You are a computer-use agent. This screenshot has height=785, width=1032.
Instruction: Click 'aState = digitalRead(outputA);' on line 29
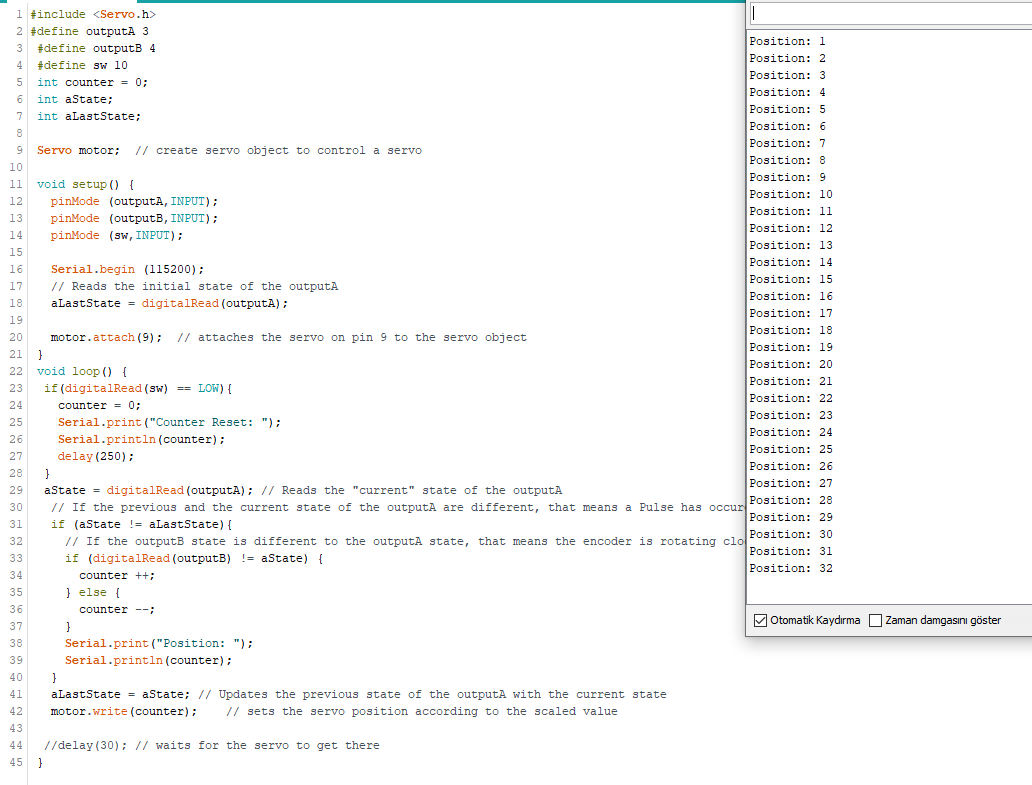[x=148, y=491]
